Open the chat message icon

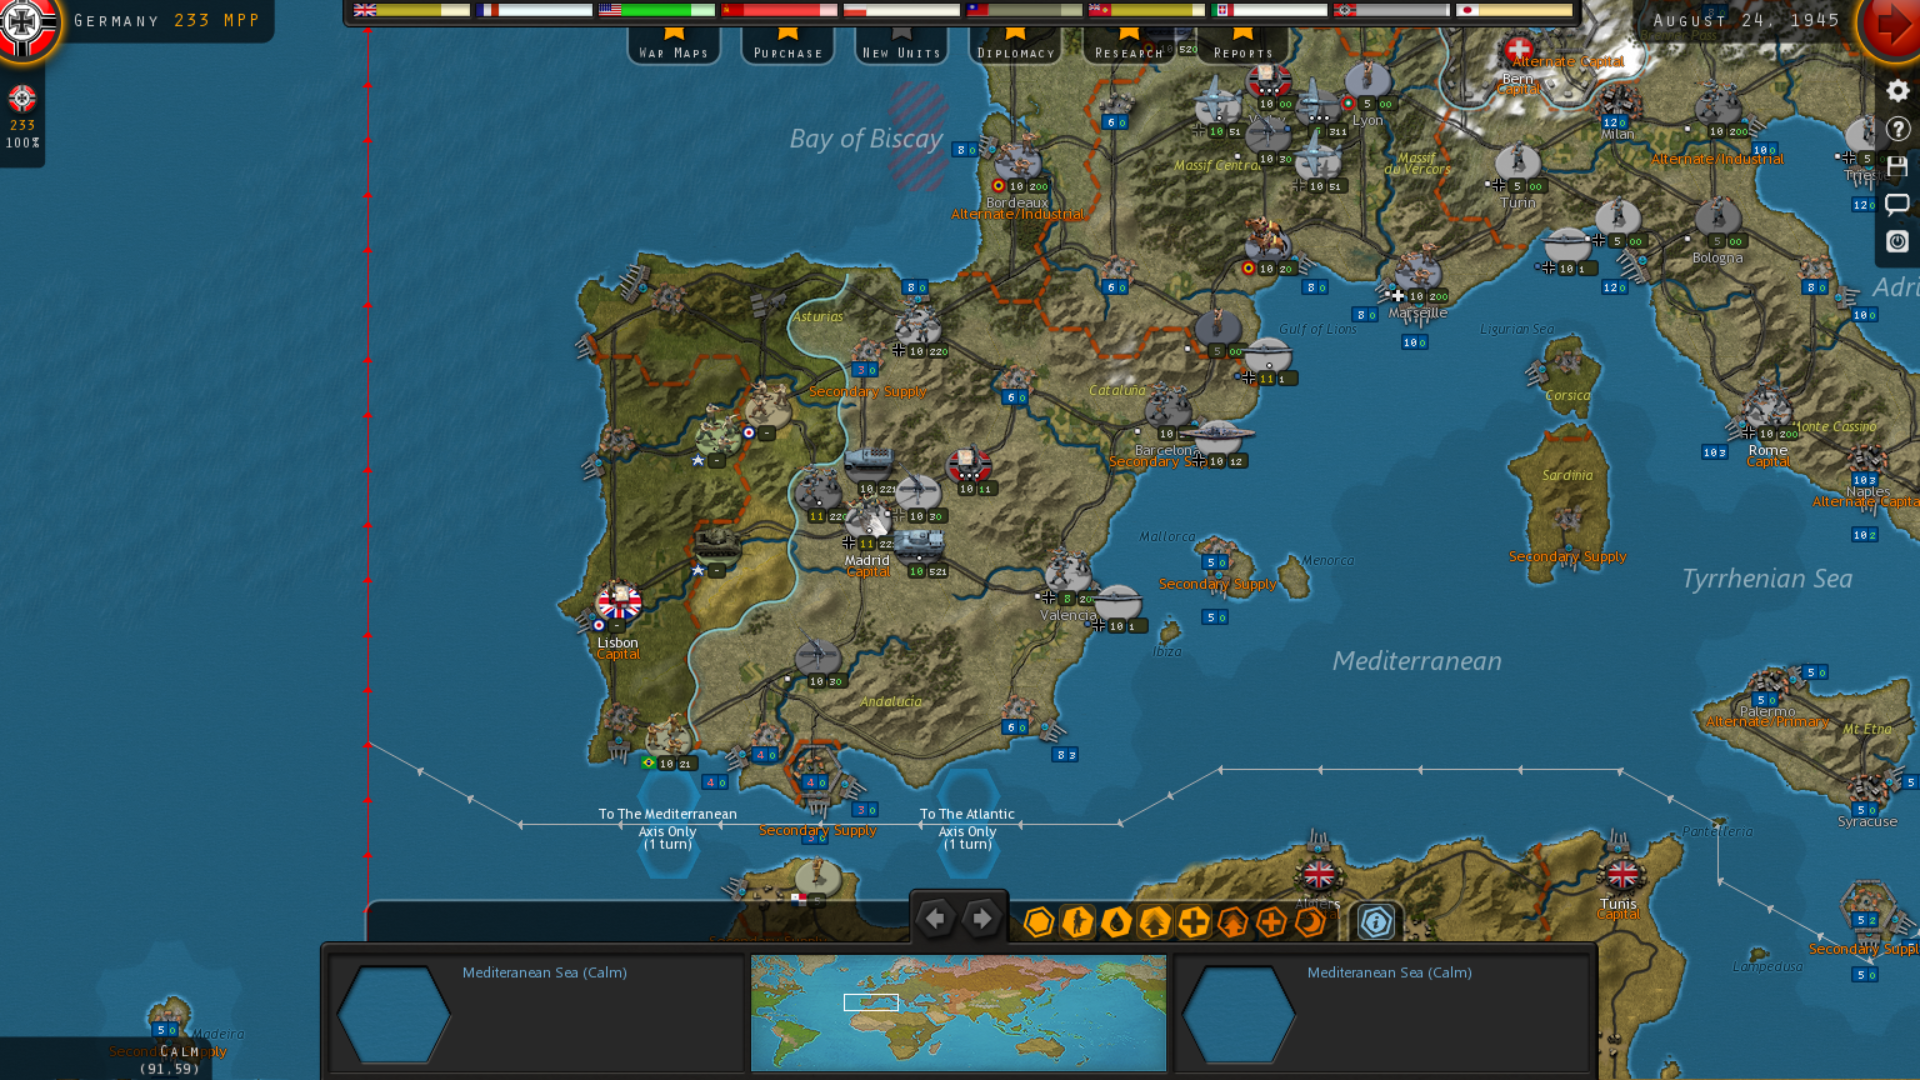click(1897, 204)
